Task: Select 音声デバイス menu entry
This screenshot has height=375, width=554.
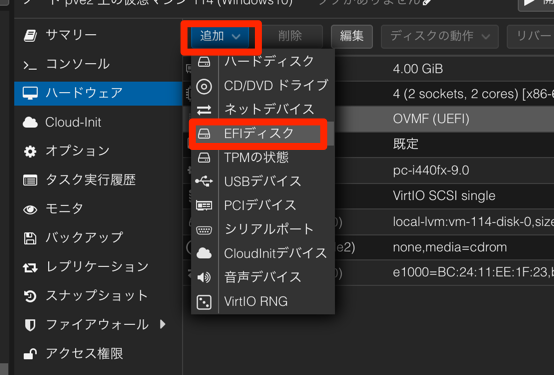Action: tap(263, 277)
